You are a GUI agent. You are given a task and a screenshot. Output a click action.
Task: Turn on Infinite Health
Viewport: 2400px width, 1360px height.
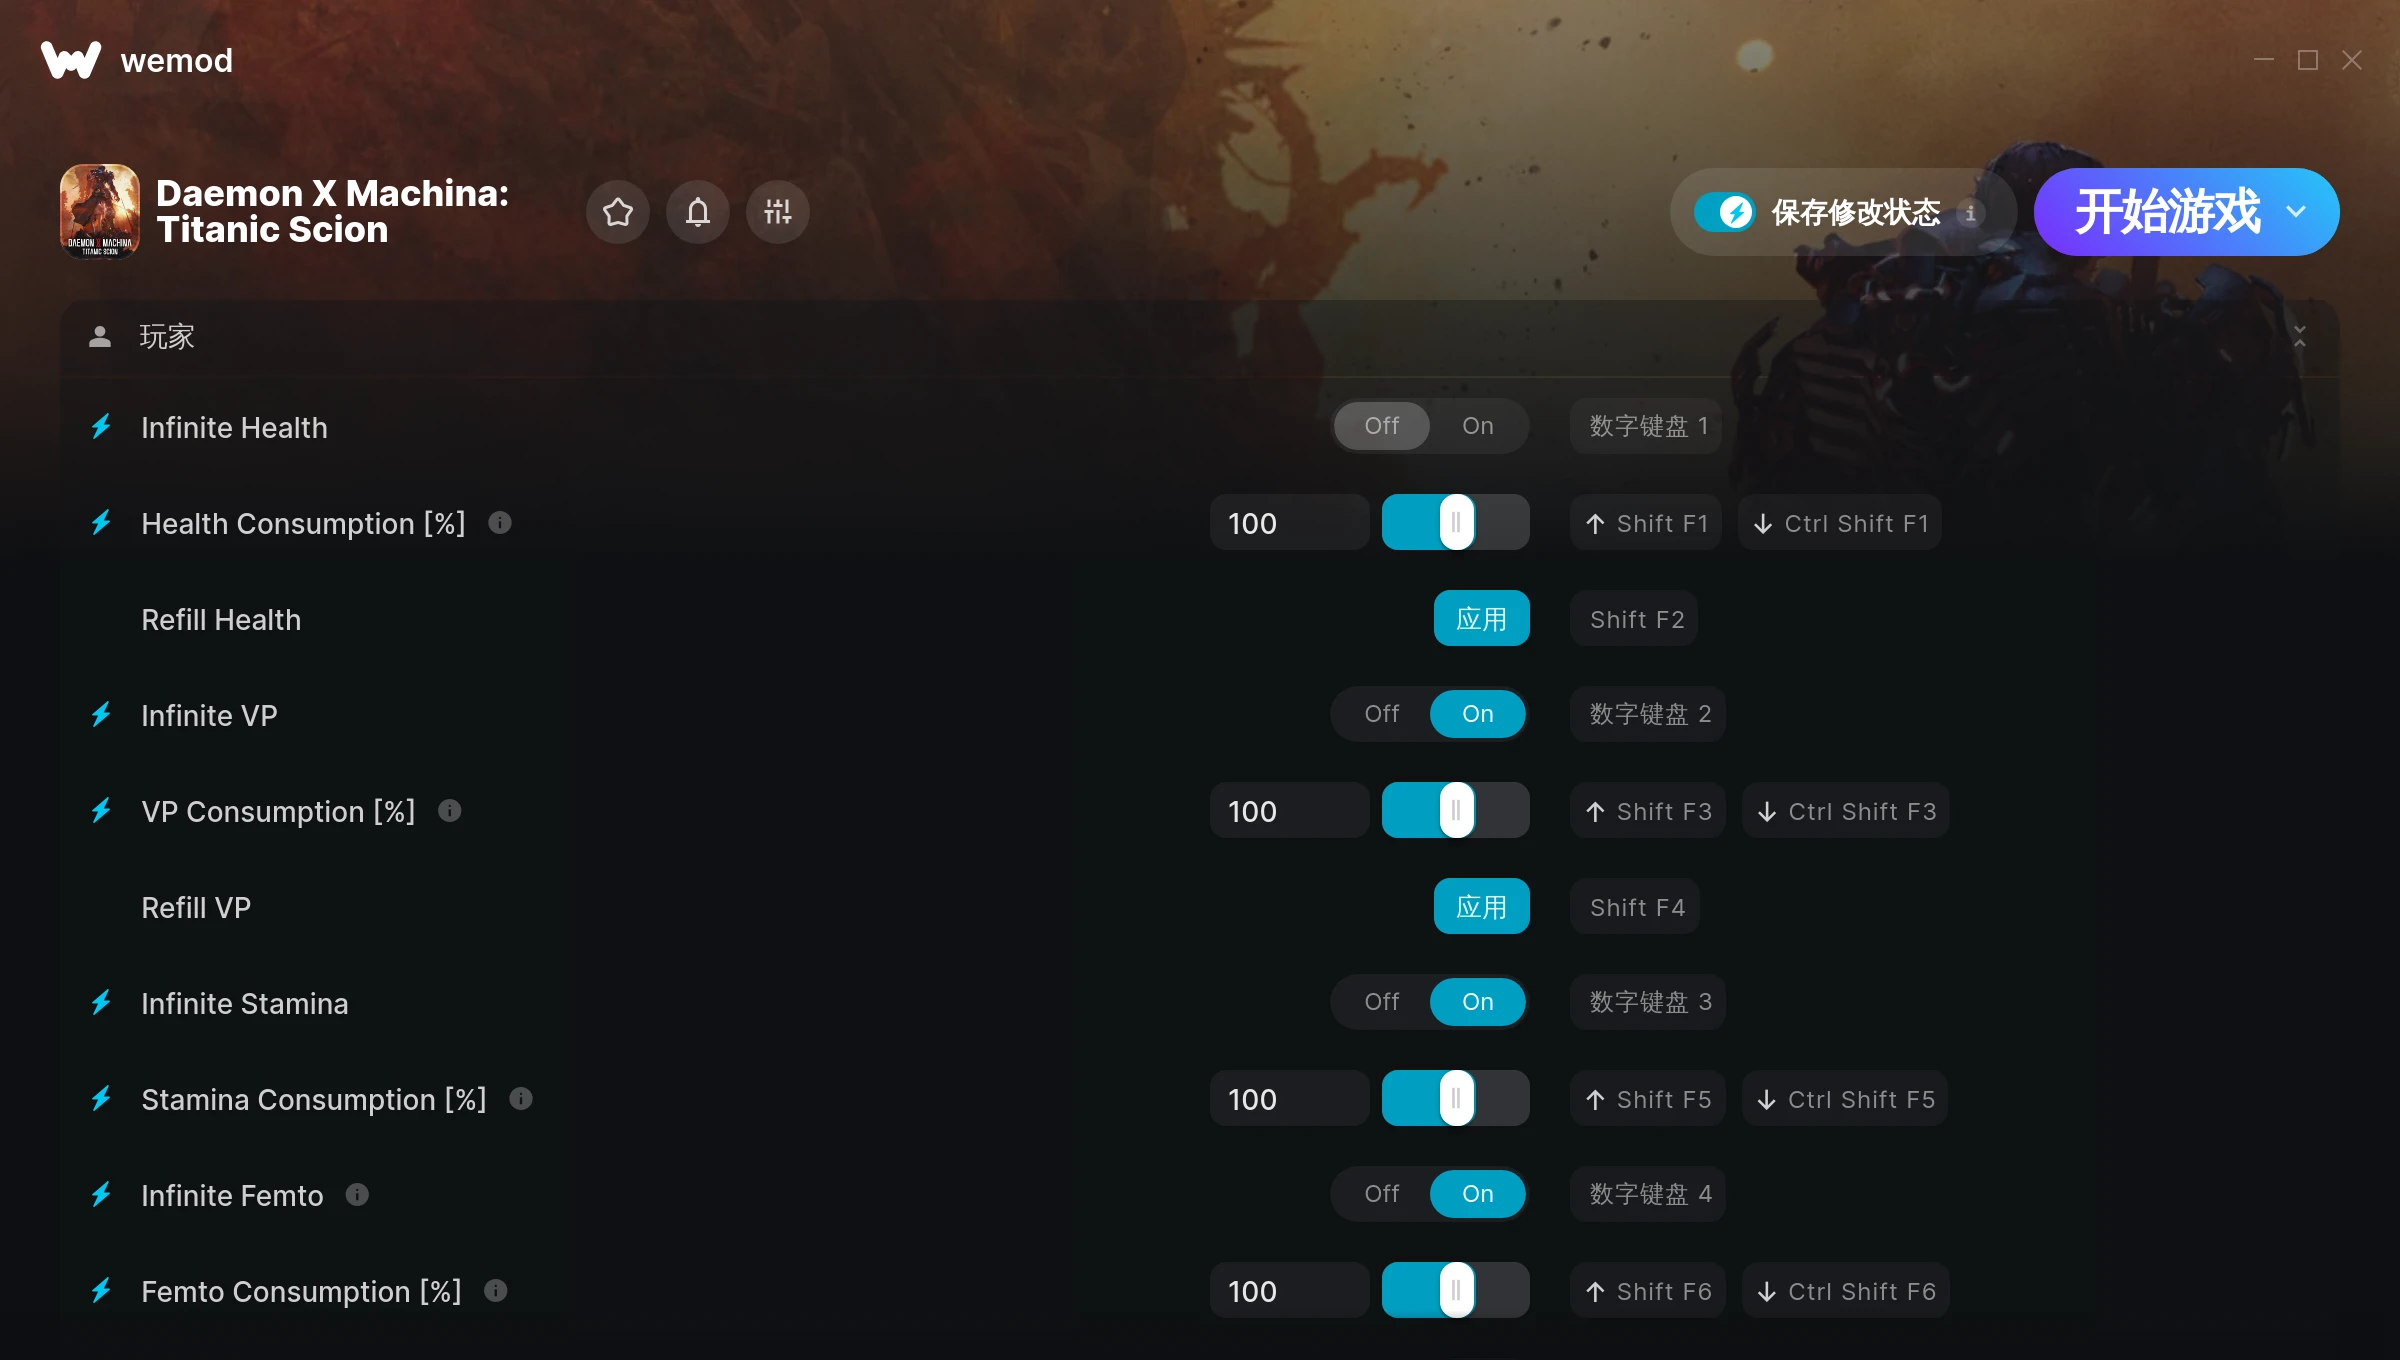coord(1478,426)
